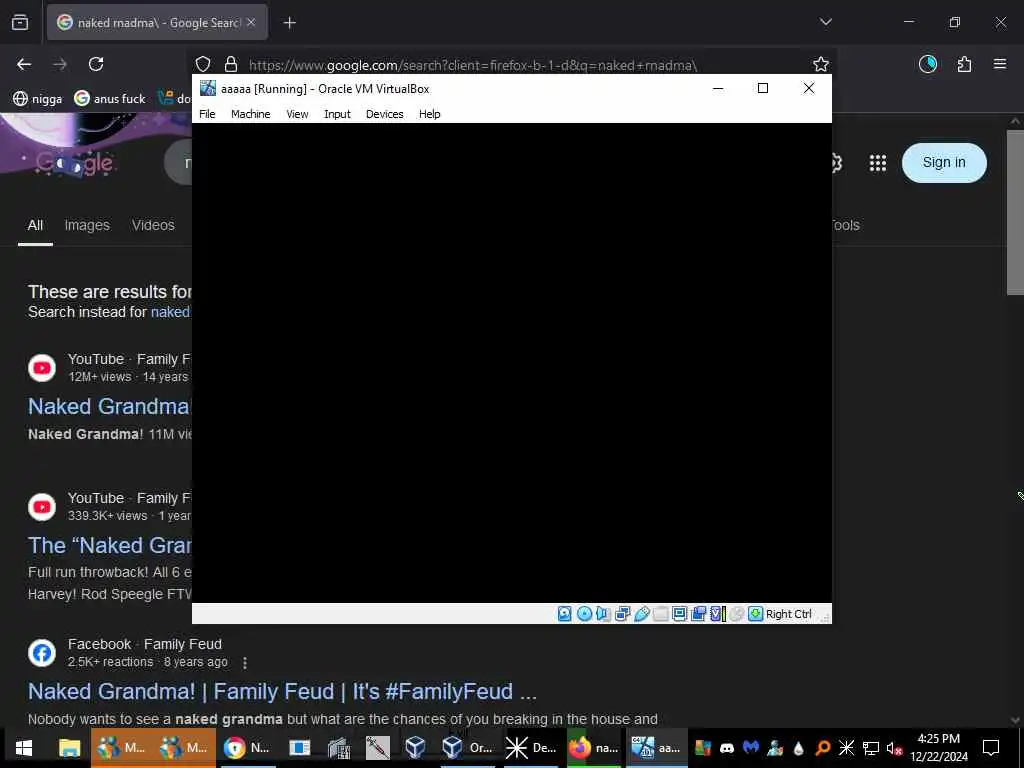
Task: Open the audio indicator in VirtualBox status bar
Action: (x=603, y=614)
